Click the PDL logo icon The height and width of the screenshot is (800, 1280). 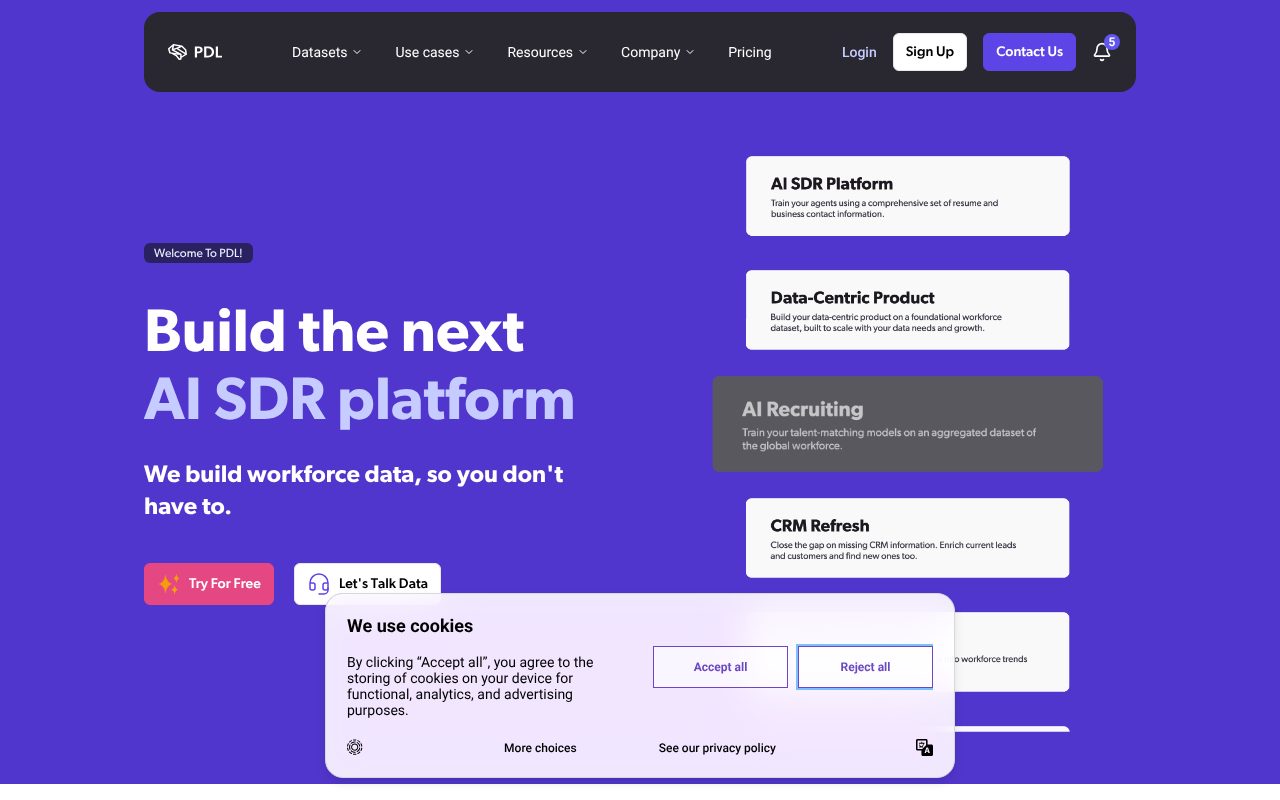point(177,52)
